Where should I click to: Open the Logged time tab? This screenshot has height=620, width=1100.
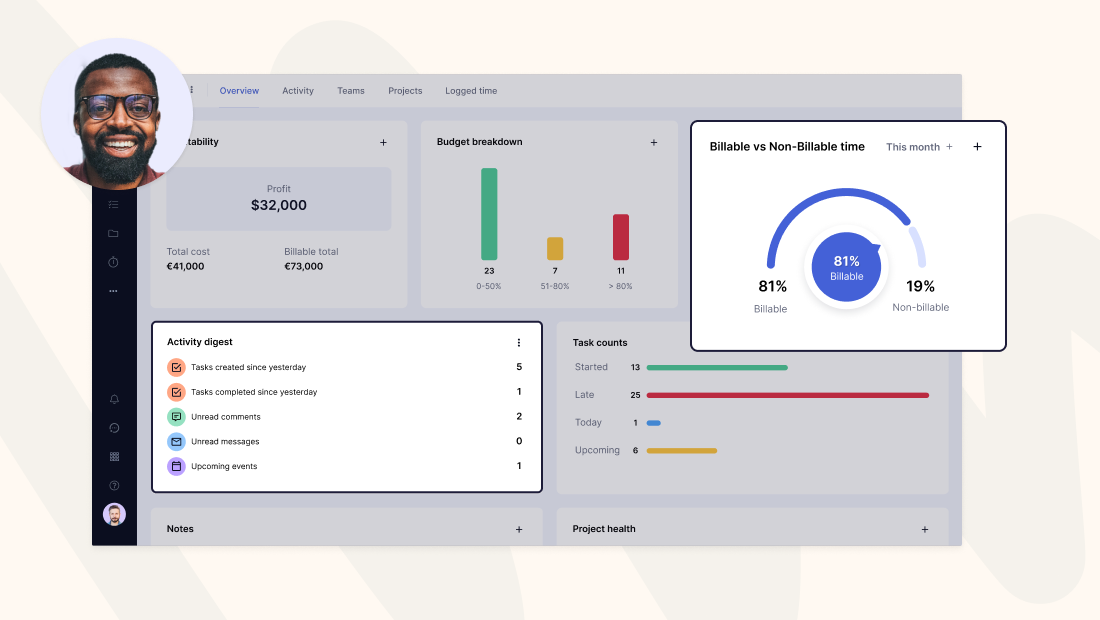(x=471, y=90)
